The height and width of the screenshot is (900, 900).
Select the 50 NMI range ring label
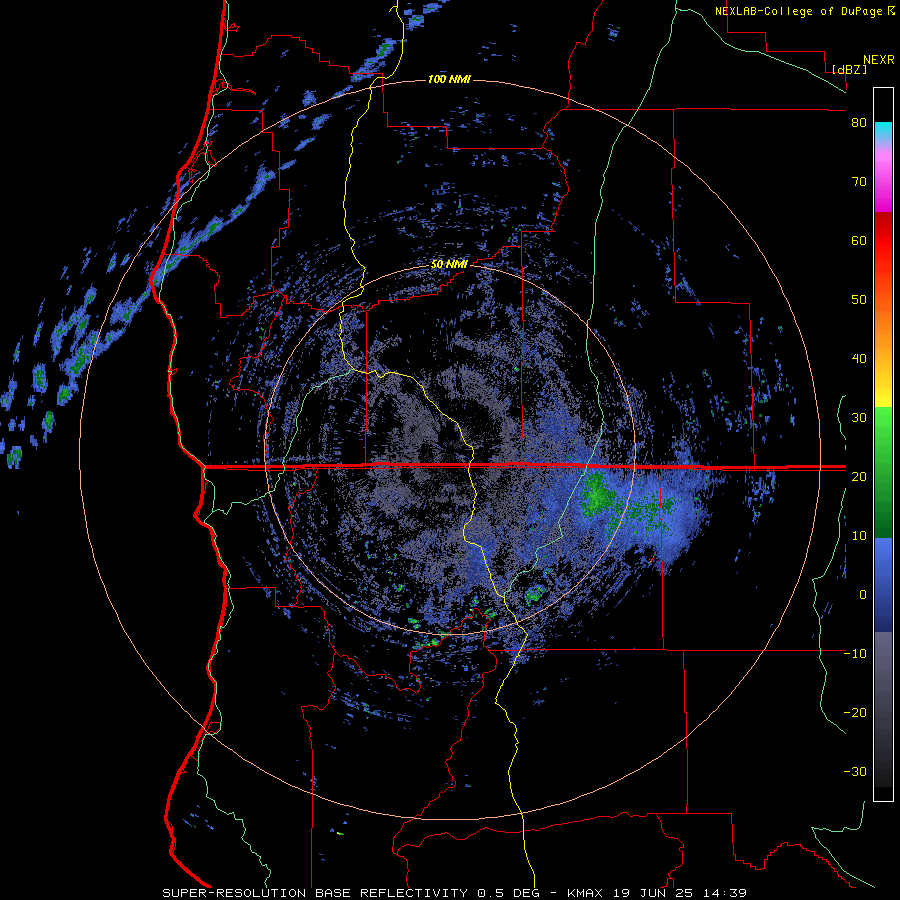[x=449, y=265]
